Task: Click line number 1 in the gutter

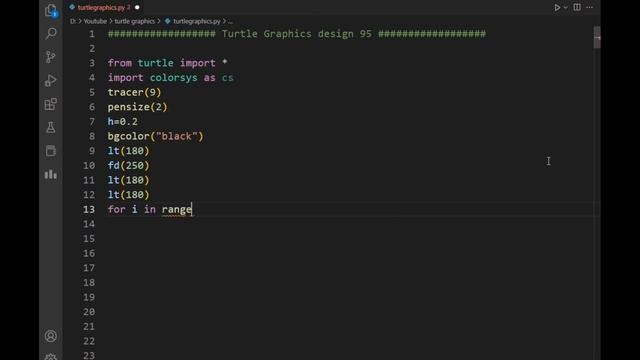Action: (92, 34)
